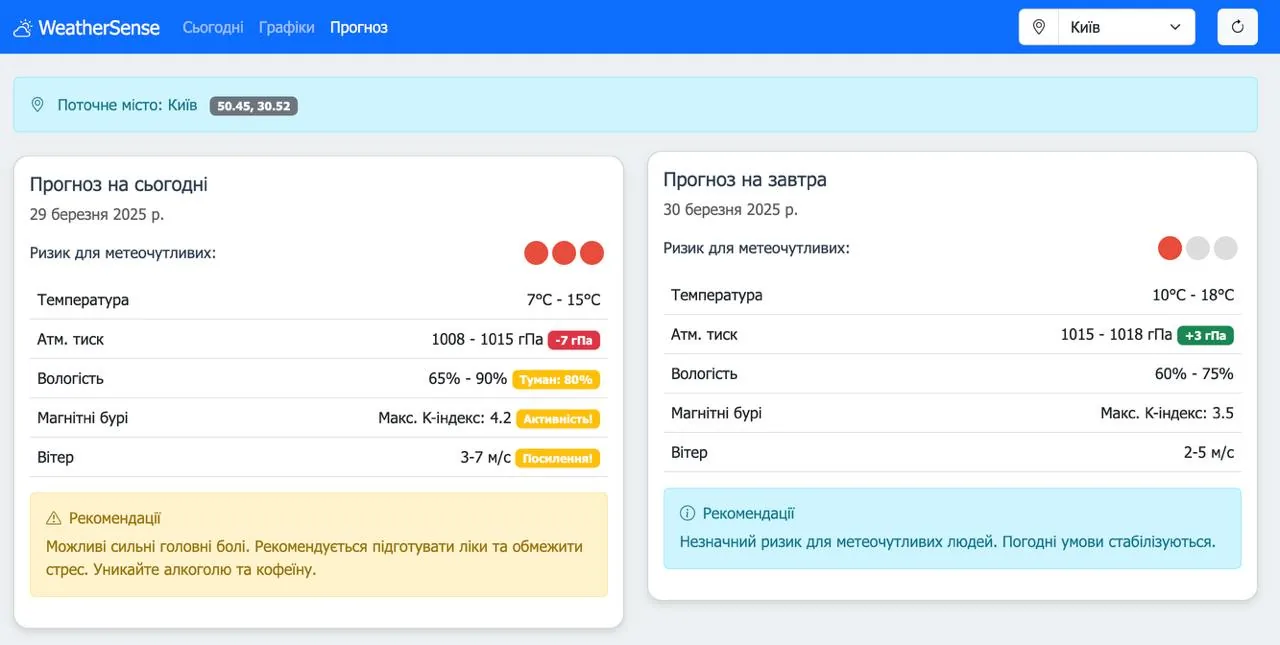1280x645 pixels.
Task: Switch to the Графіки tab
Action: [287, 27]
